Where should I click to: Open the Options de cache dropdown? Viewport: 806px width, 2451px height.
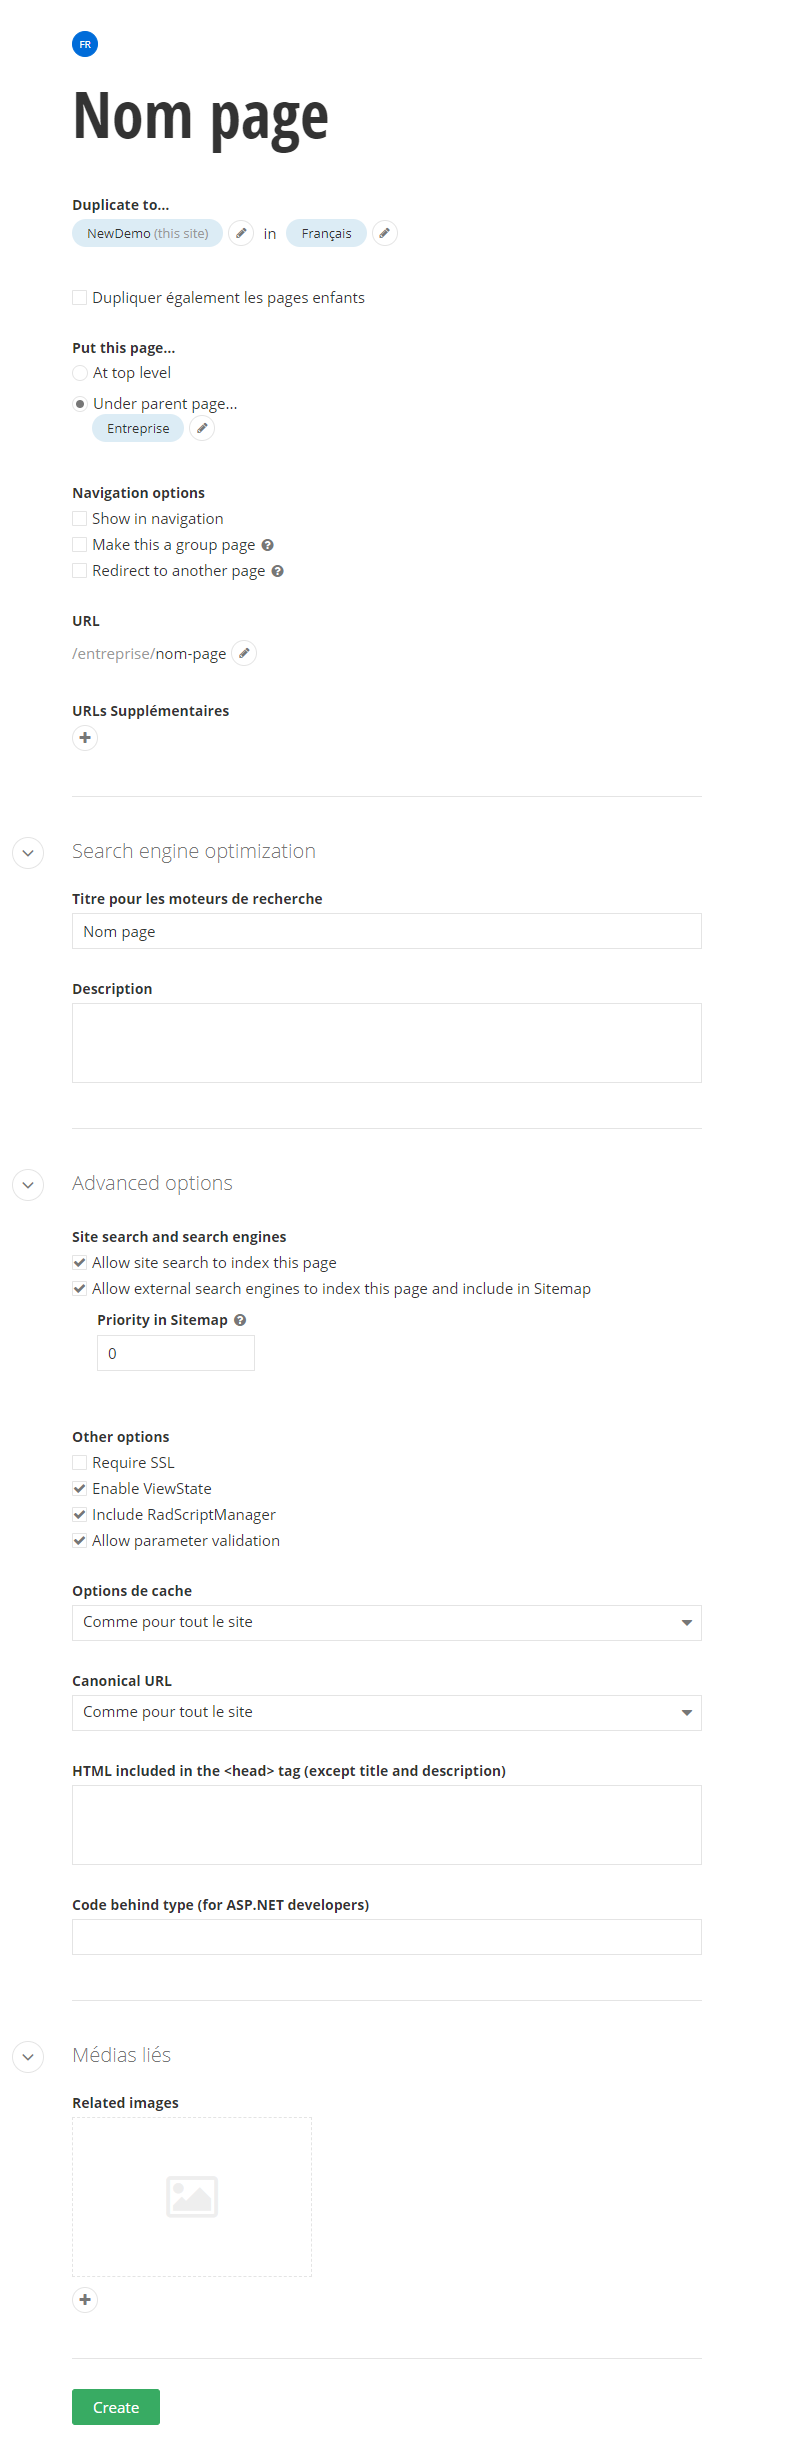pyautogui.click(x=386, y=1623)
